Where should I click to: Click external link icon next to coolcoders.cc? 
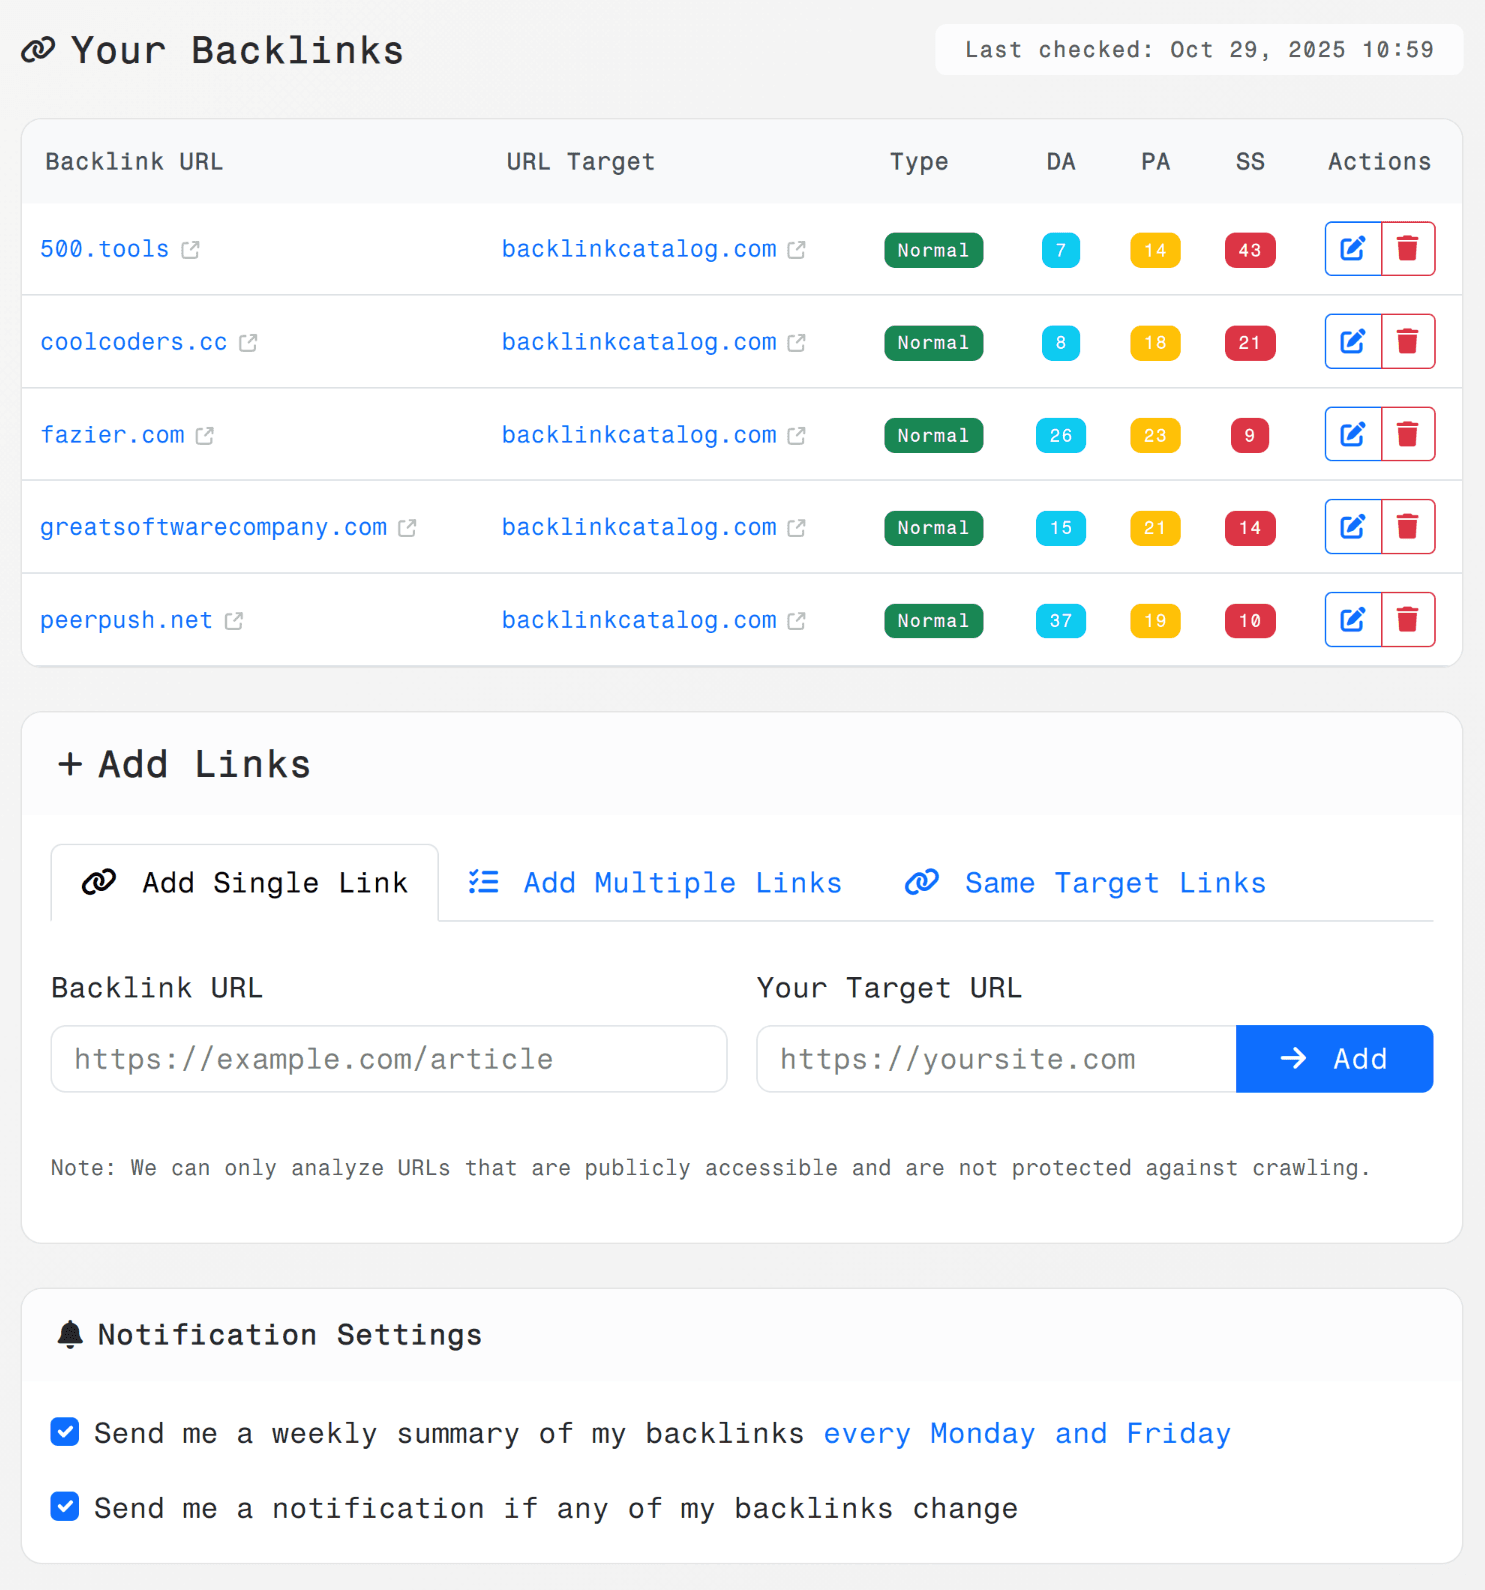248,343
